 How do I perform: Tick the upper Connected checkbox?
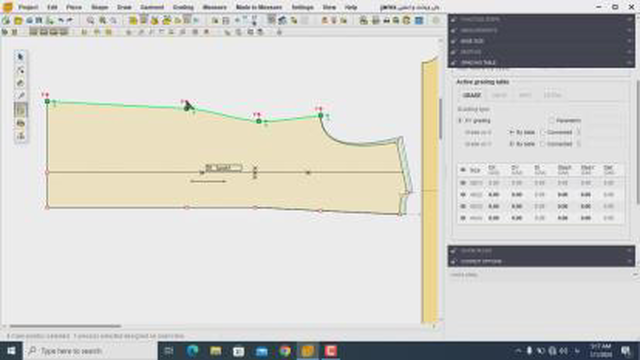click(x=543, y=132)
